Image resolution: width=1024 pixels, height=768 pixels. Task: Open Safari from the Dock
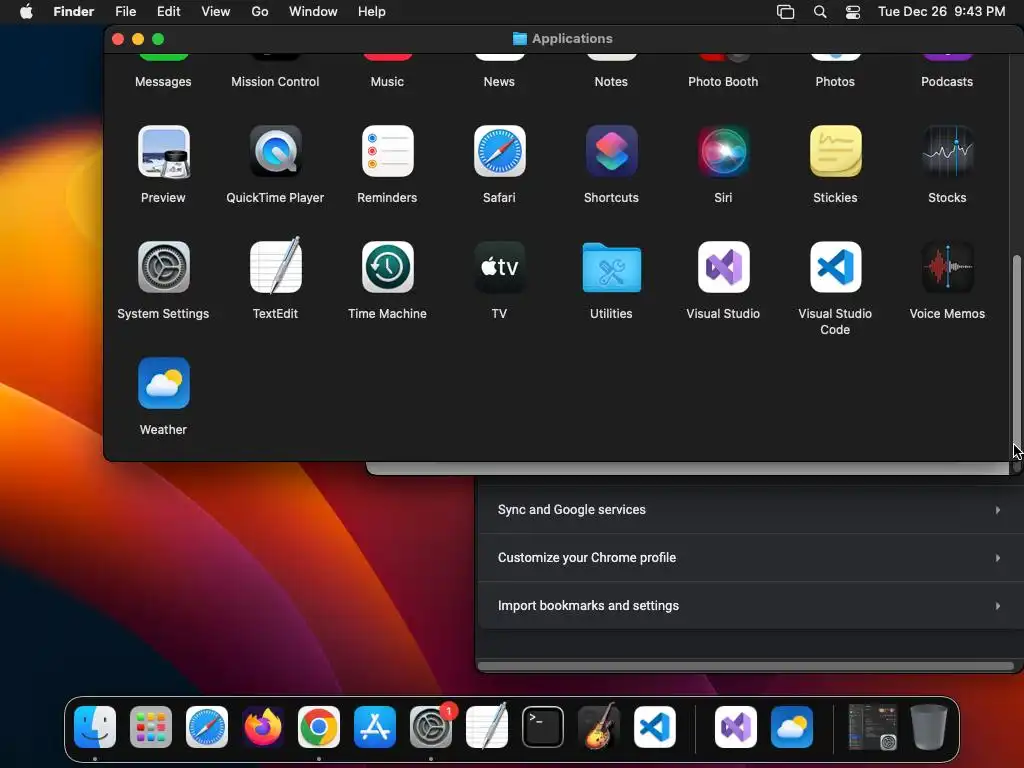(x=207, y=727)
